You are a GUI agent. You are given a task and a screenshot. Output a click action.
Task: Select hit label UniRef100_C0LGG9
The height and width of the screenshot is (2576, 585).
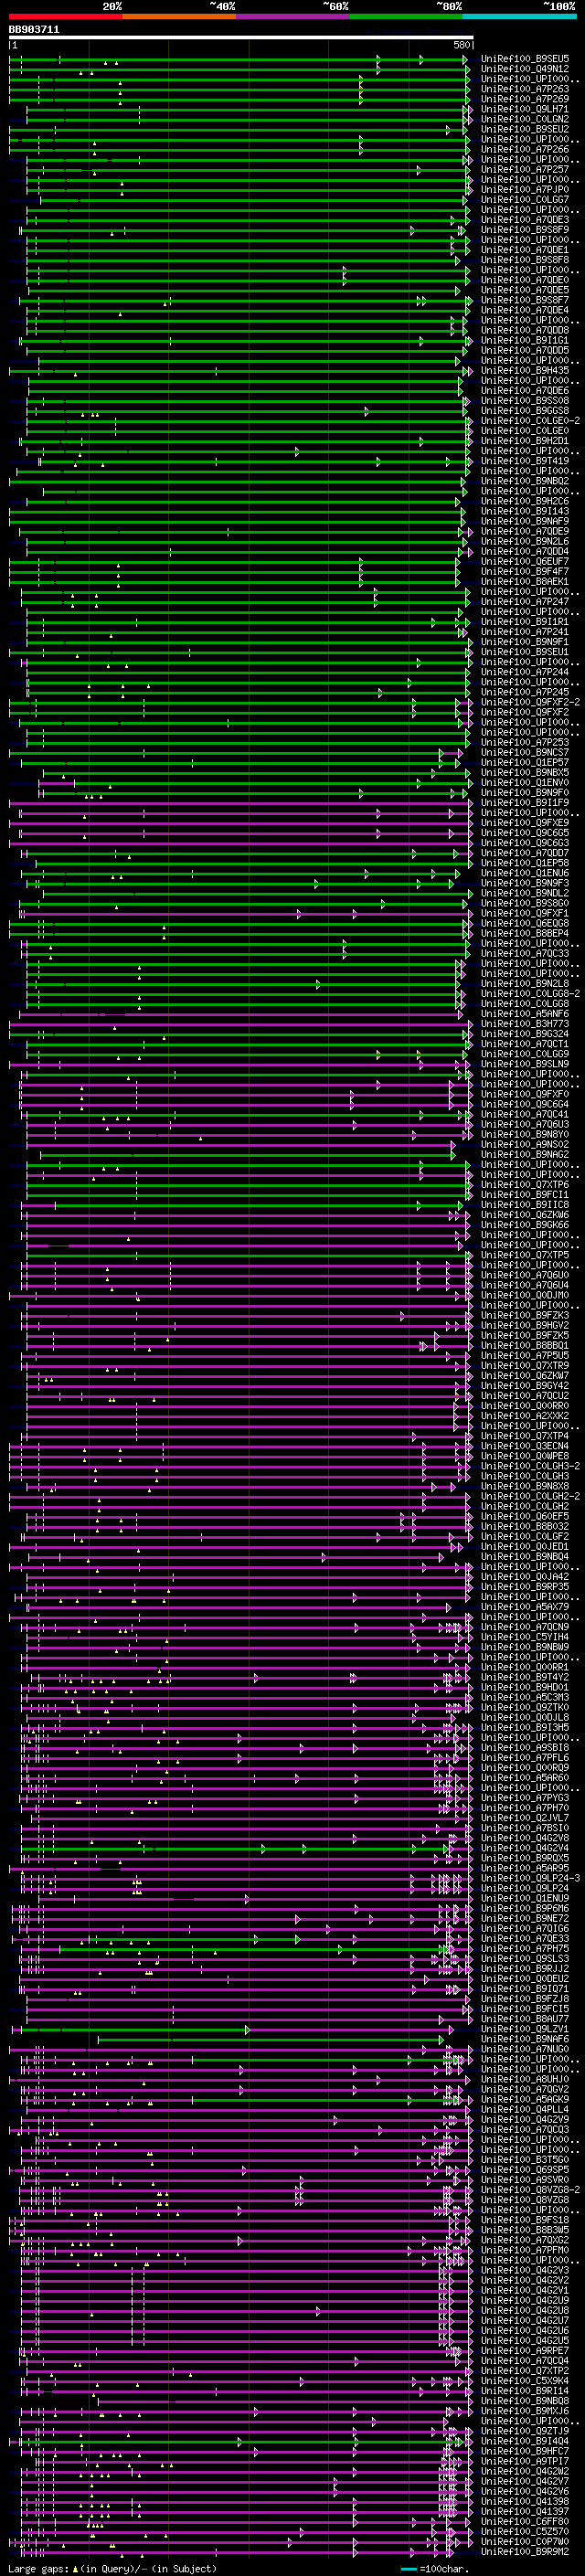(x=525, y=1054)
